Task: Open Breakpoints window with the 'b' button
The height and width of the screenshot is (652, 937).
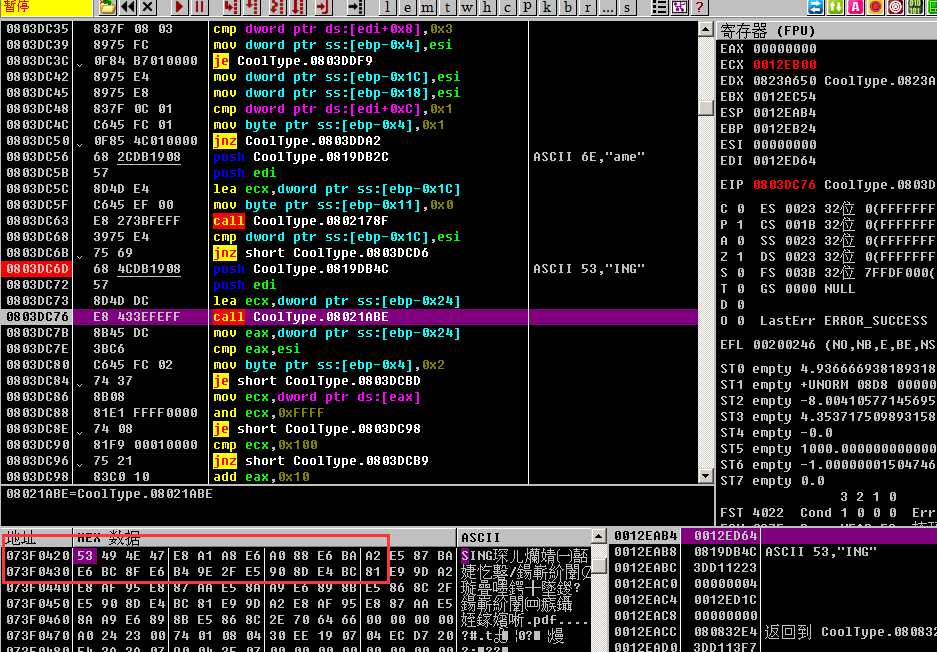Action: click(568, 7)
